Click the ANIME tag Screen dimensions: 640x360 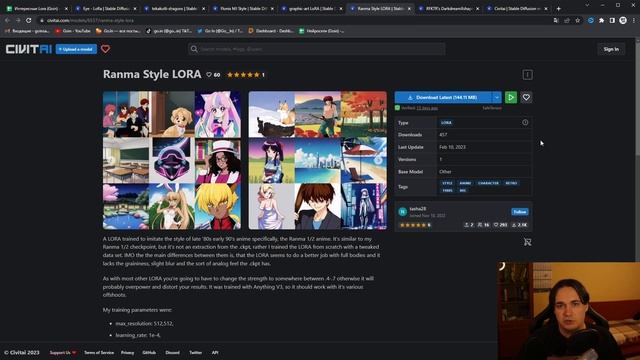[465, 183]
